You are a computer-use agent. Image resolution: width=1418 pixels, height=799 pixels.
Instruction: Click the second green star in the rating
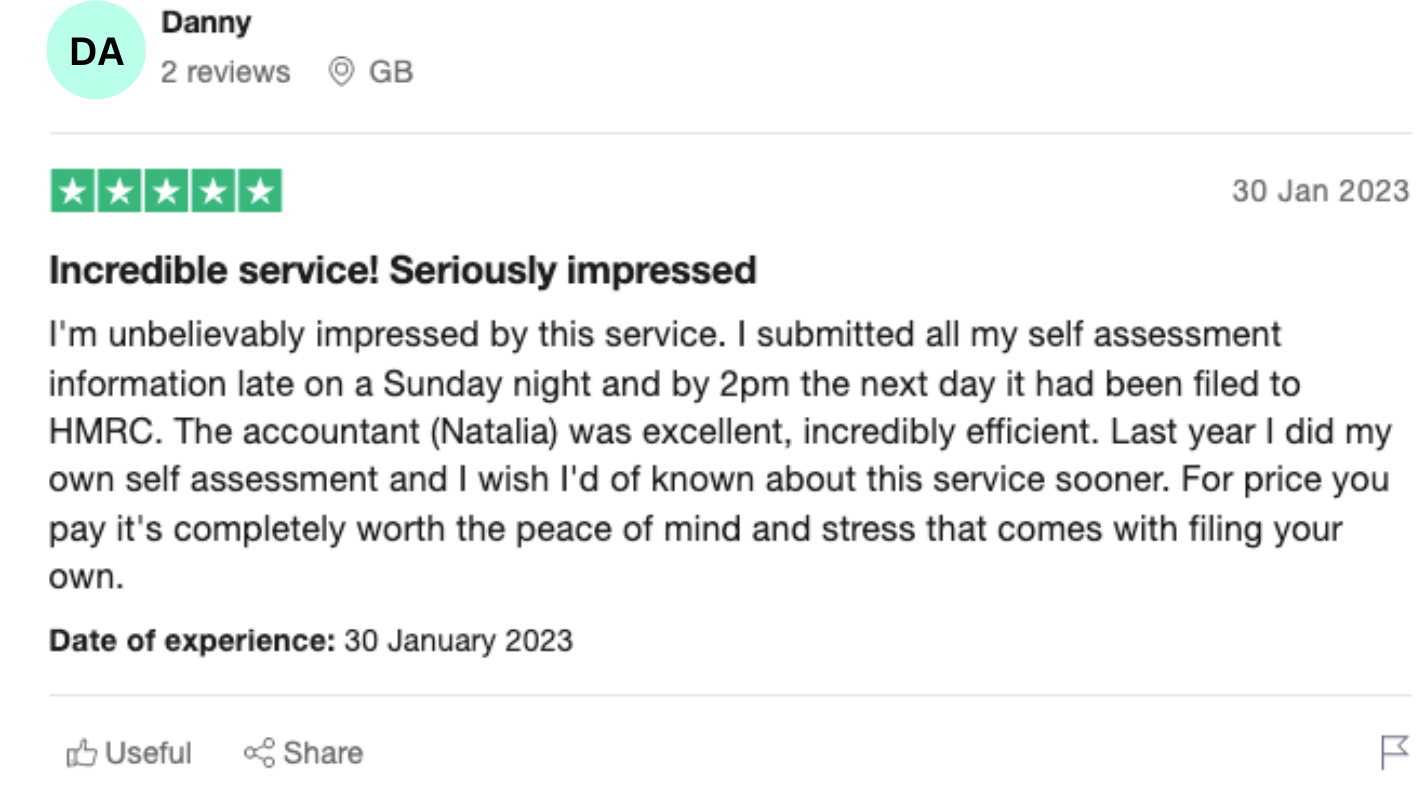pos(119,192)
